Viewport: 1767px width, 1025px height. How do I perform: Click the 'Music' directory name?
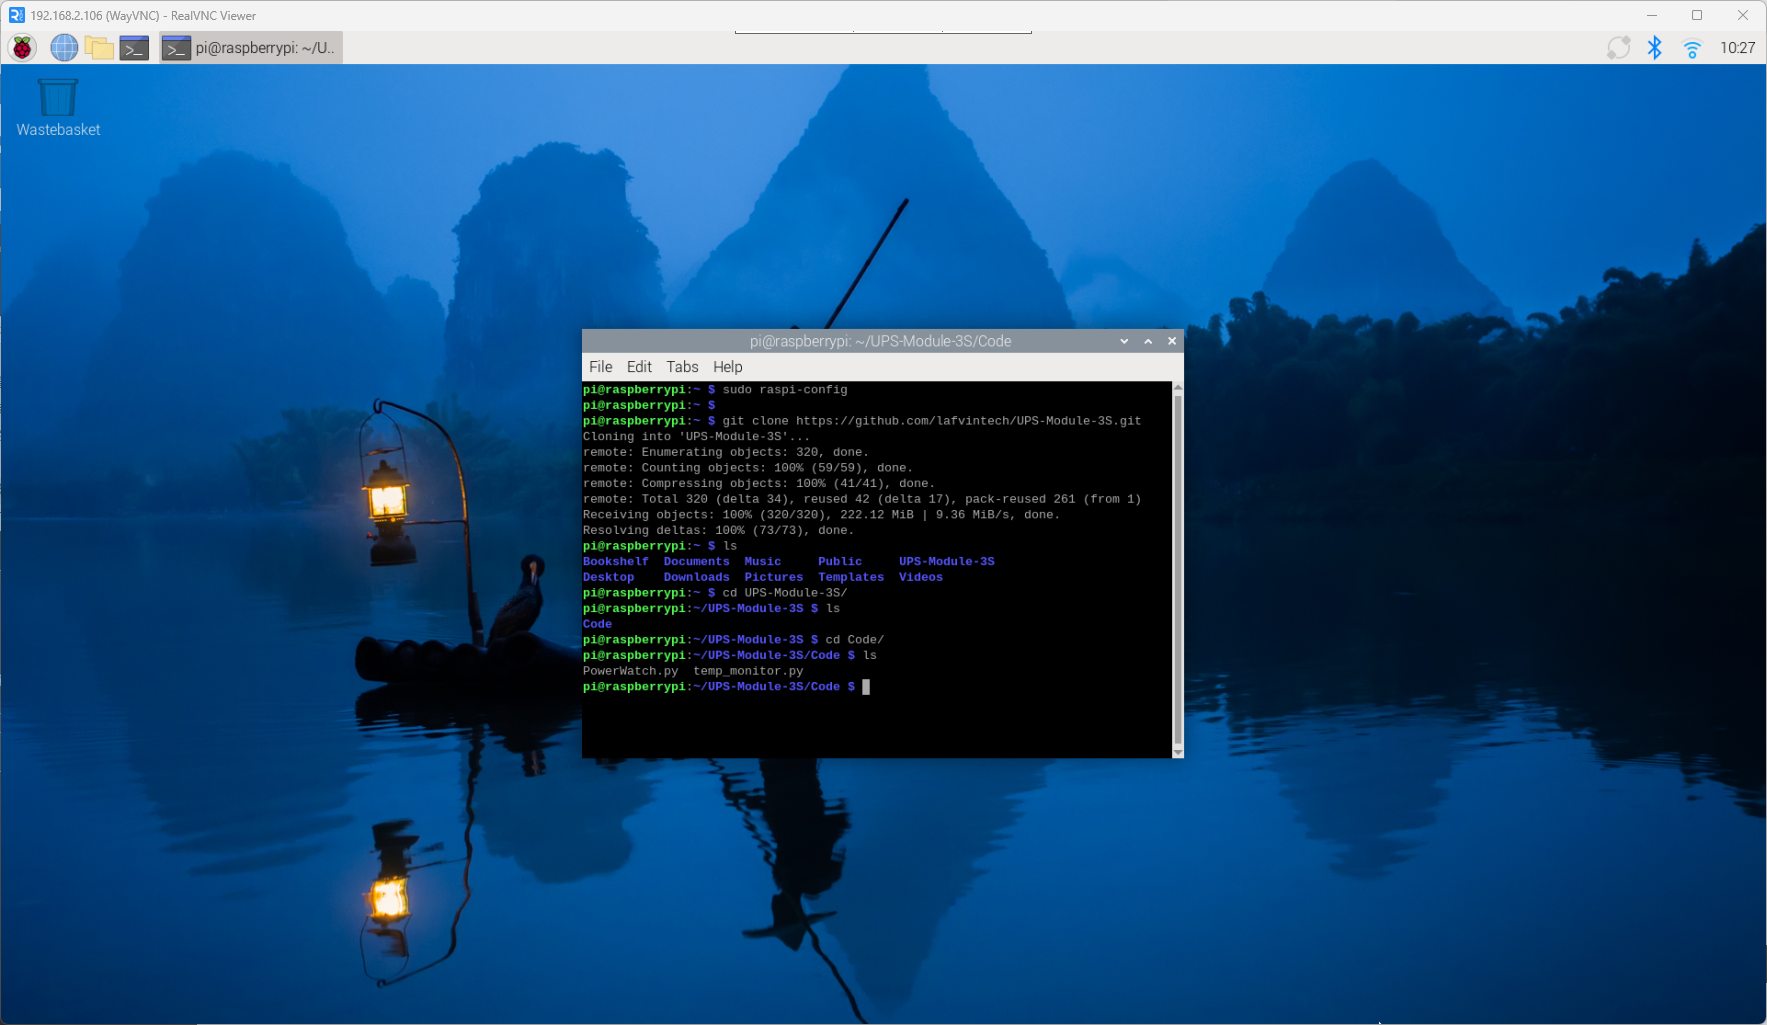click(762, 562)
